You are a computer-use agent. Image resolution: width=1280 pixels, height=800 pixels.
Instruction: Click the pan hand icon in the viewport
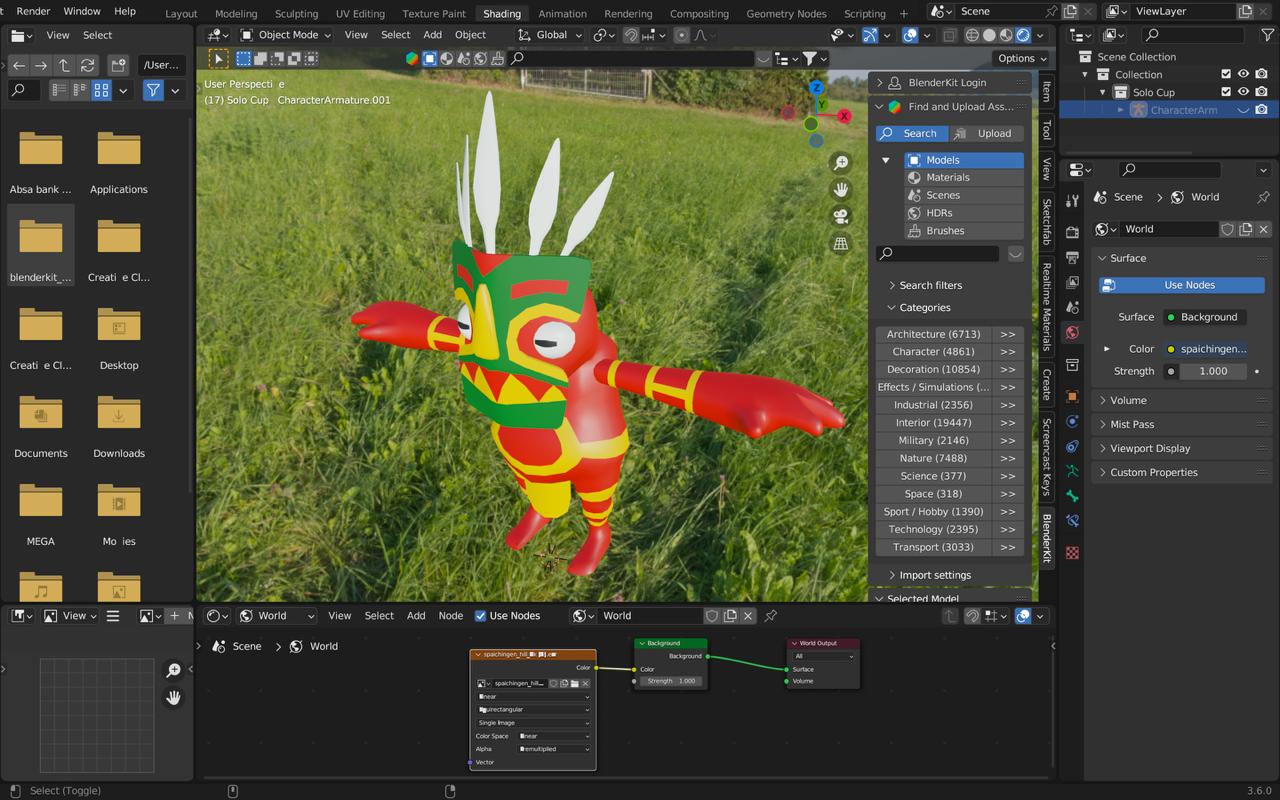click(x=841, y=189)
